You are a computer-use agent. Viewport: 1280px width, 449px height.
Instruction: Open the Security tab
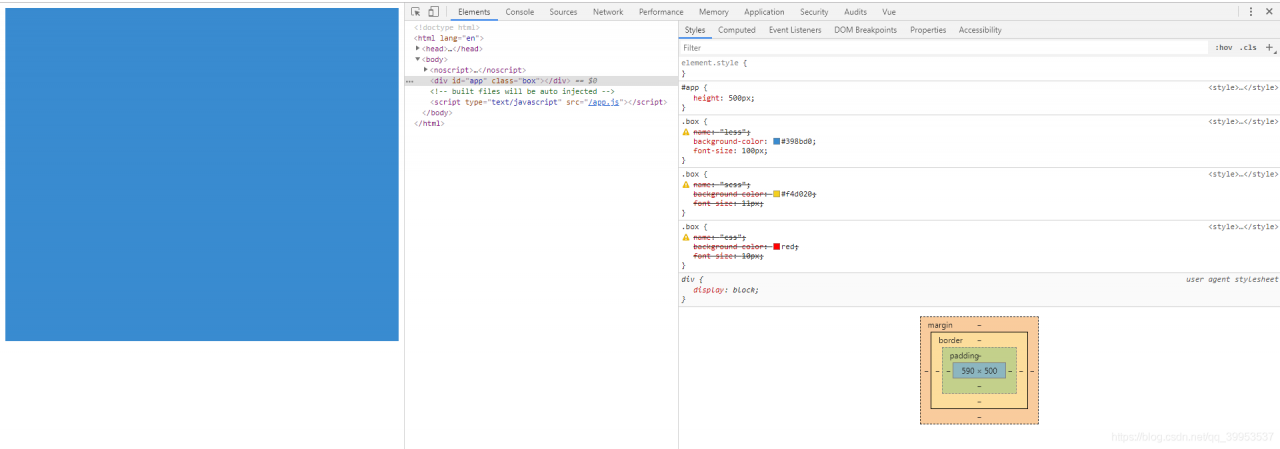coord(814,12)
